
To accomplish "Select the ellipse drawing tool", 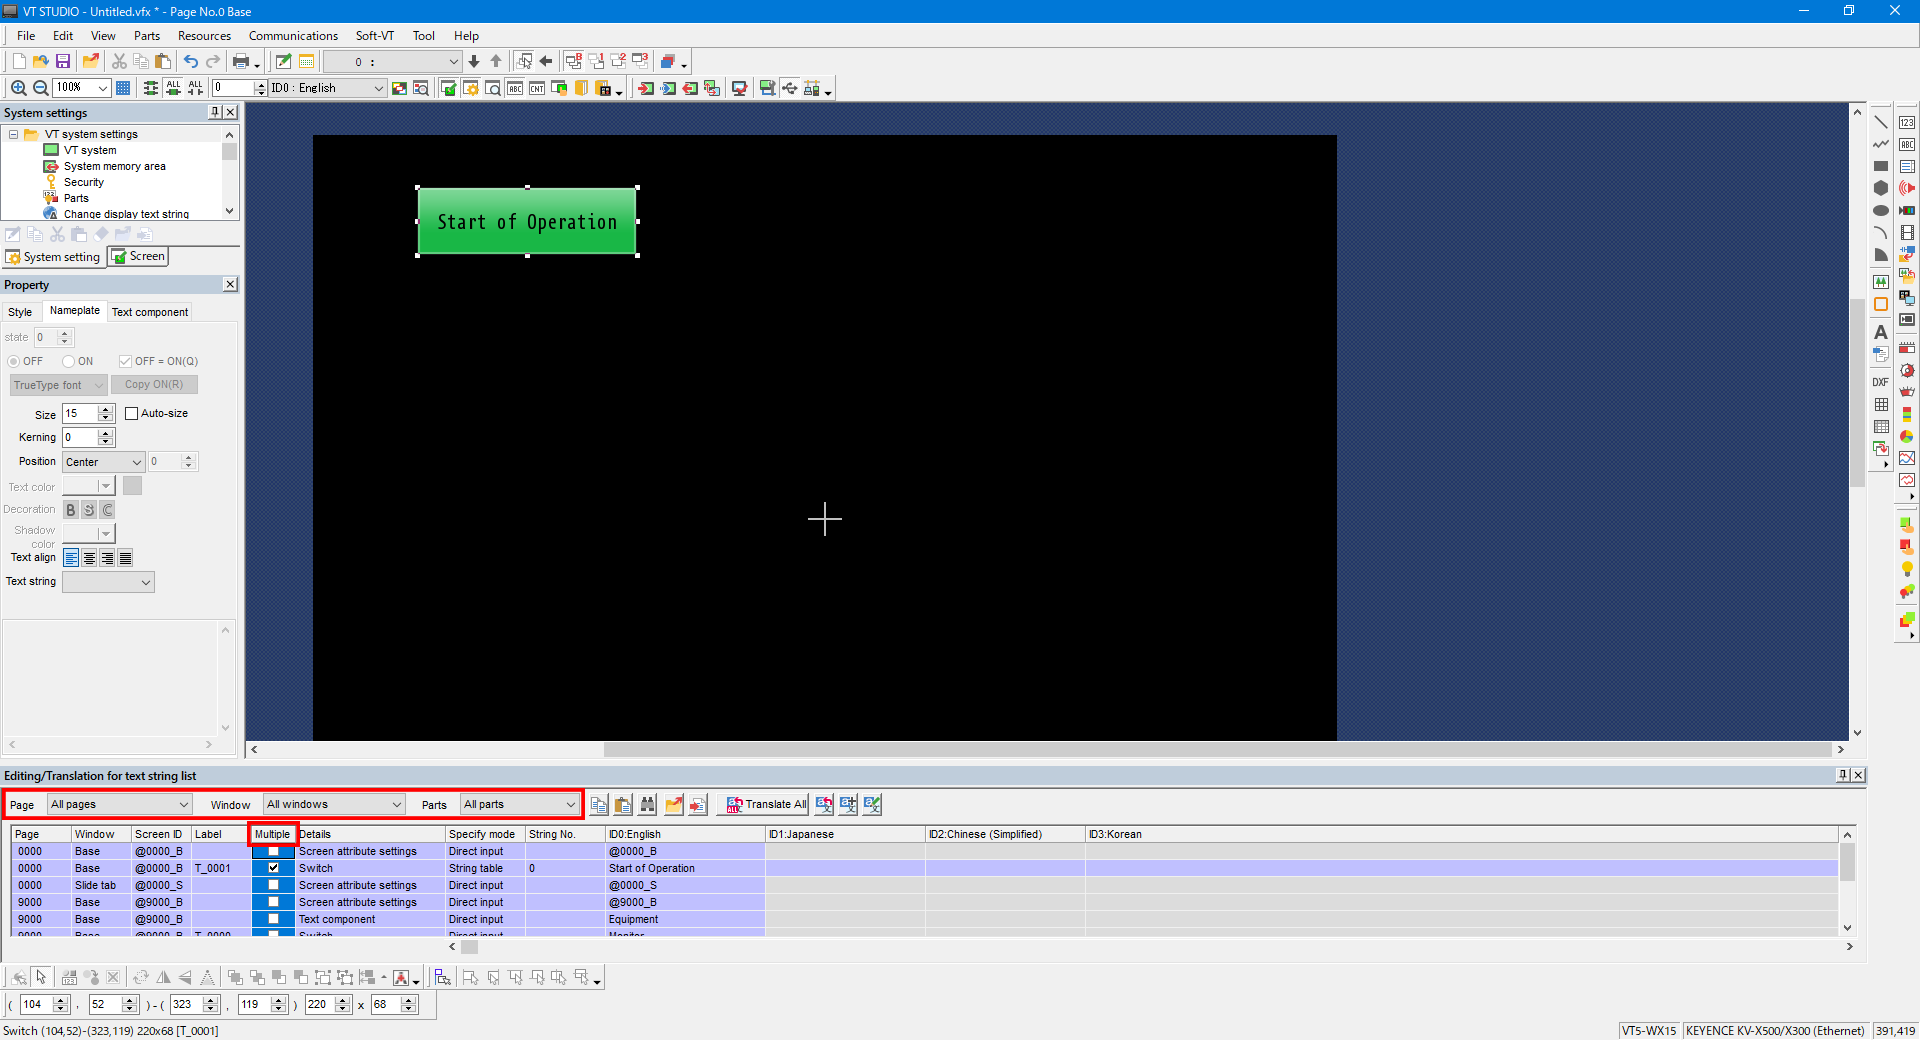I will point(1881,211).
